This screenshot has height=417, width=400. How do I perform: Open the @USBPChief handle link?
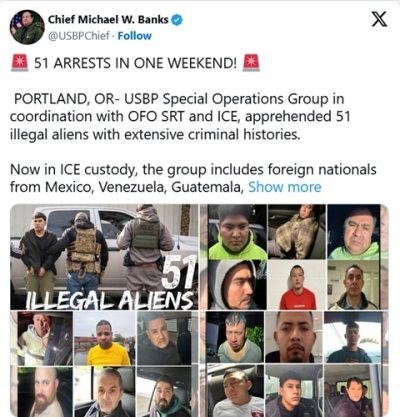click(x=79, y=36)
